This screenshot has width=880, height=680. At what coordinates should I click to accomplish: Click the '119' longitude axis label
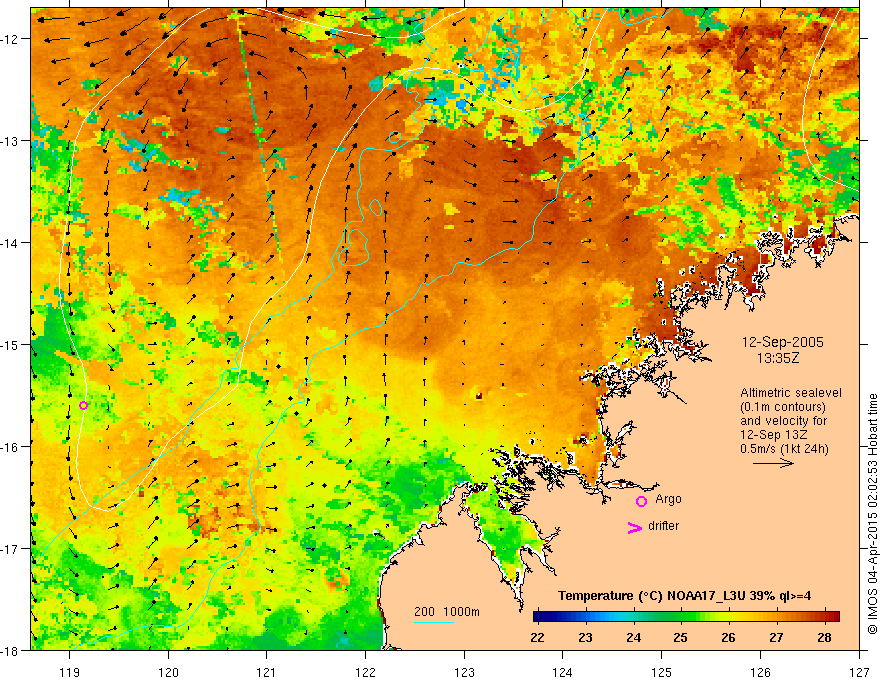70,672
